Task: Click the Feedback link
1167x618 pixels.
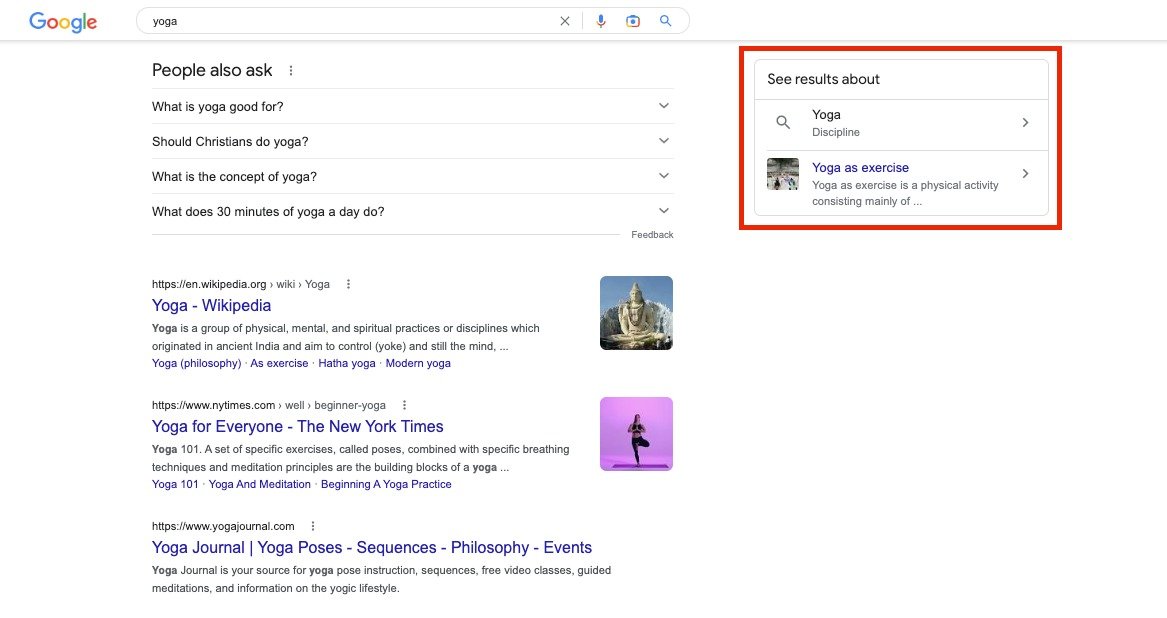Action: [x=652, y=234]
